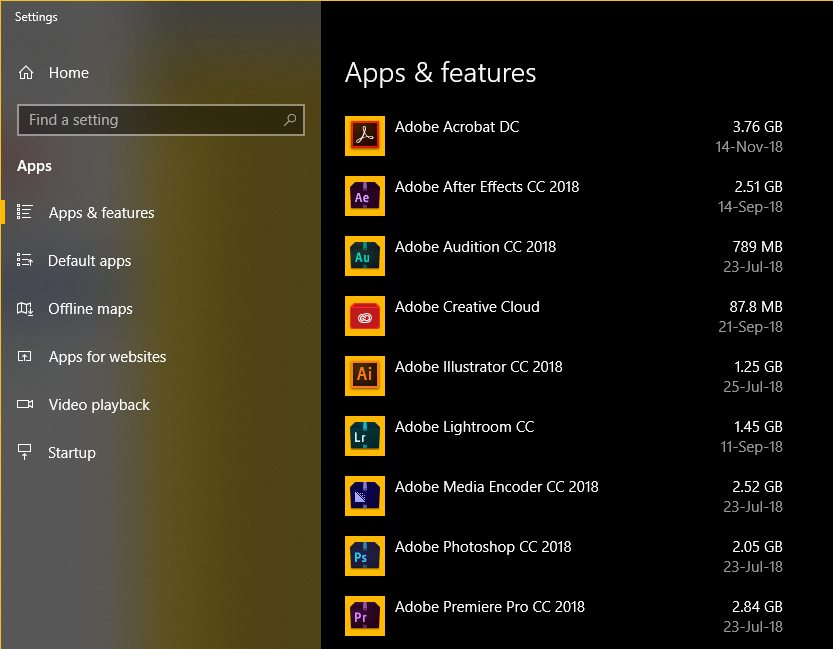Click the Media Encoder icon

point(364,496)
